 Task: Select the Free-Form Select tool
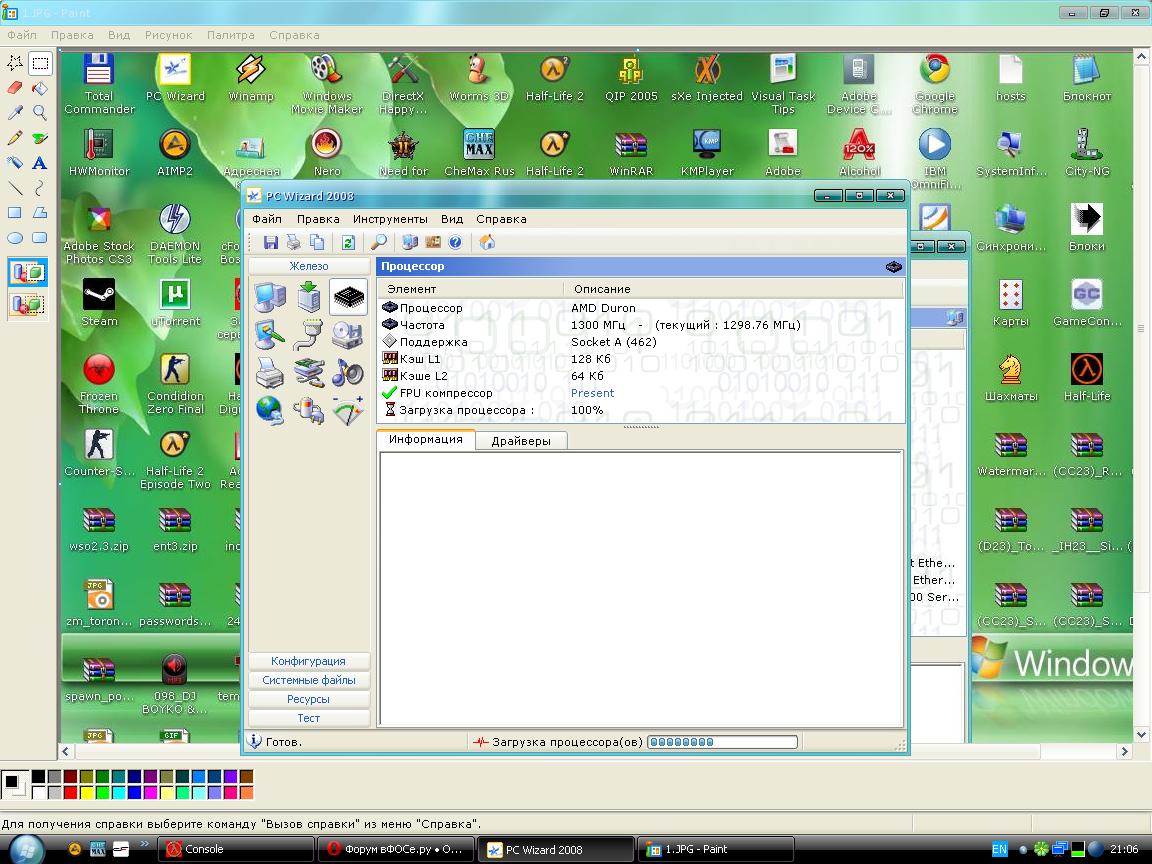tap(15, 63)
